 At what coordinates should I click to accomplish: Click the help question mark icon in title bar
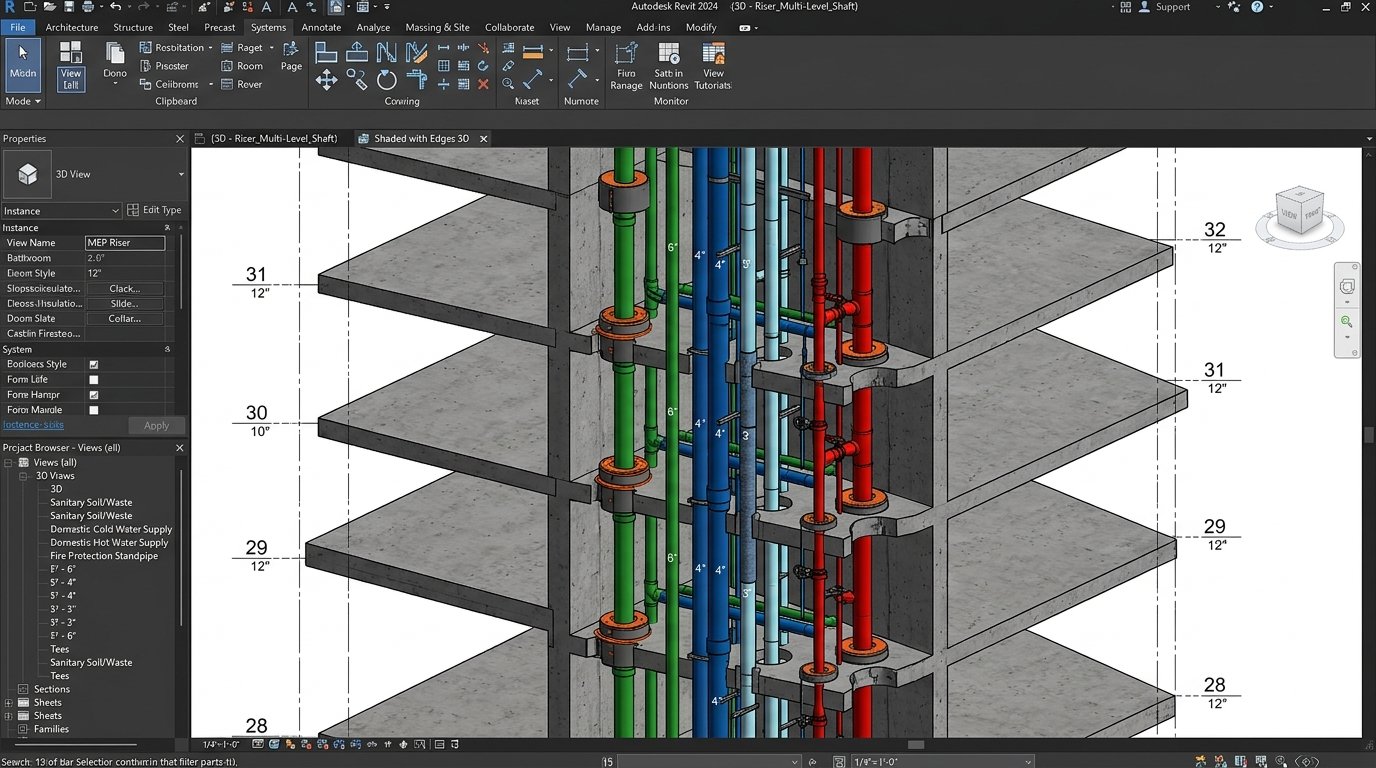(x=1258, y=7)
